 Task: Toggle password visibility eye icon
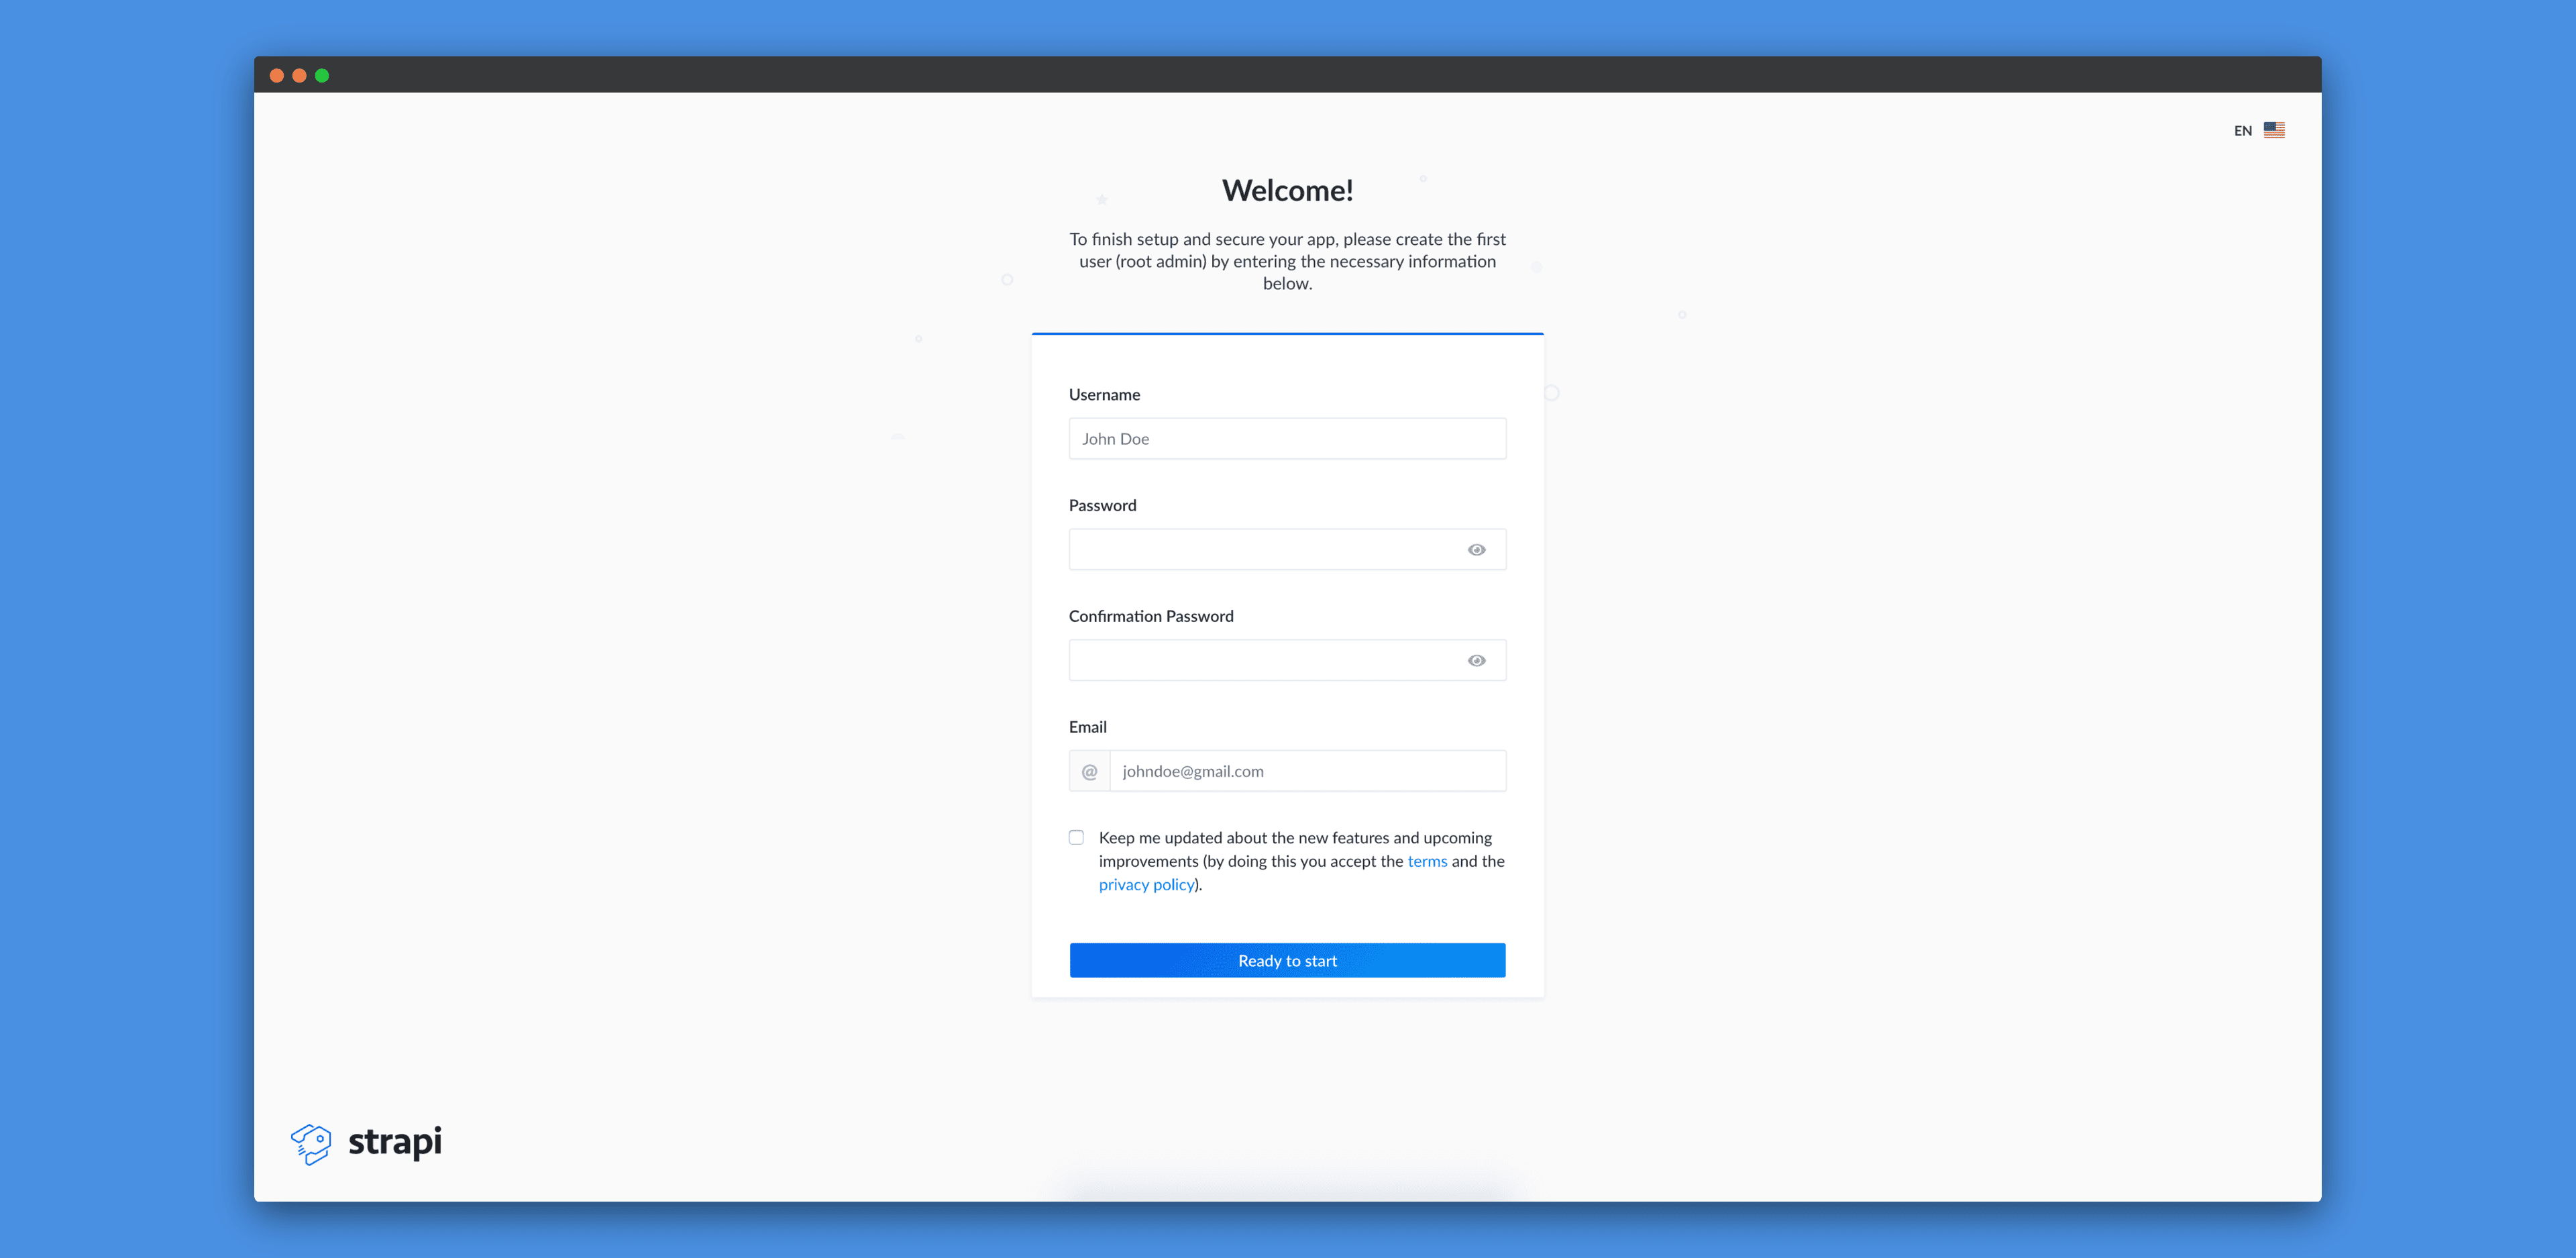pyautogui.click(x=1475, y=549)
